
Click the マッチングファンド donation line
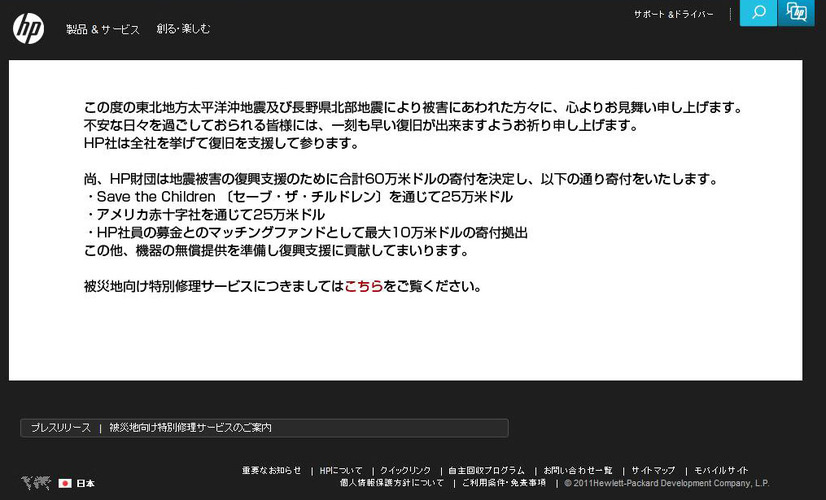pyautogui.click(x=306, y=232)
